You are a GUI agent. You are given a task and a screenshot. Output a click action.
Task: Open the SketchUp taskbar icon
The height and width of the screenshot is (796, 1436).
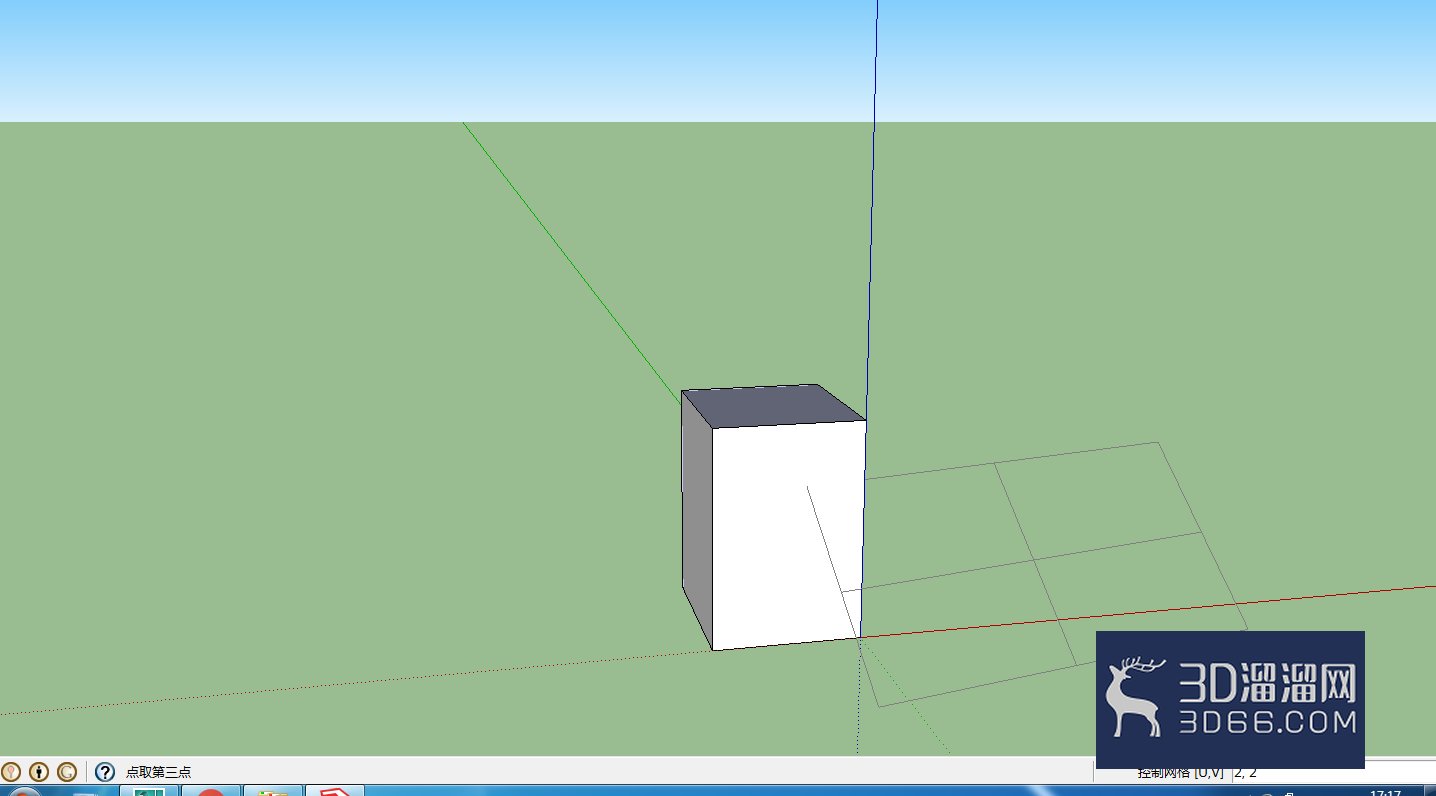(x=334, y=791)
